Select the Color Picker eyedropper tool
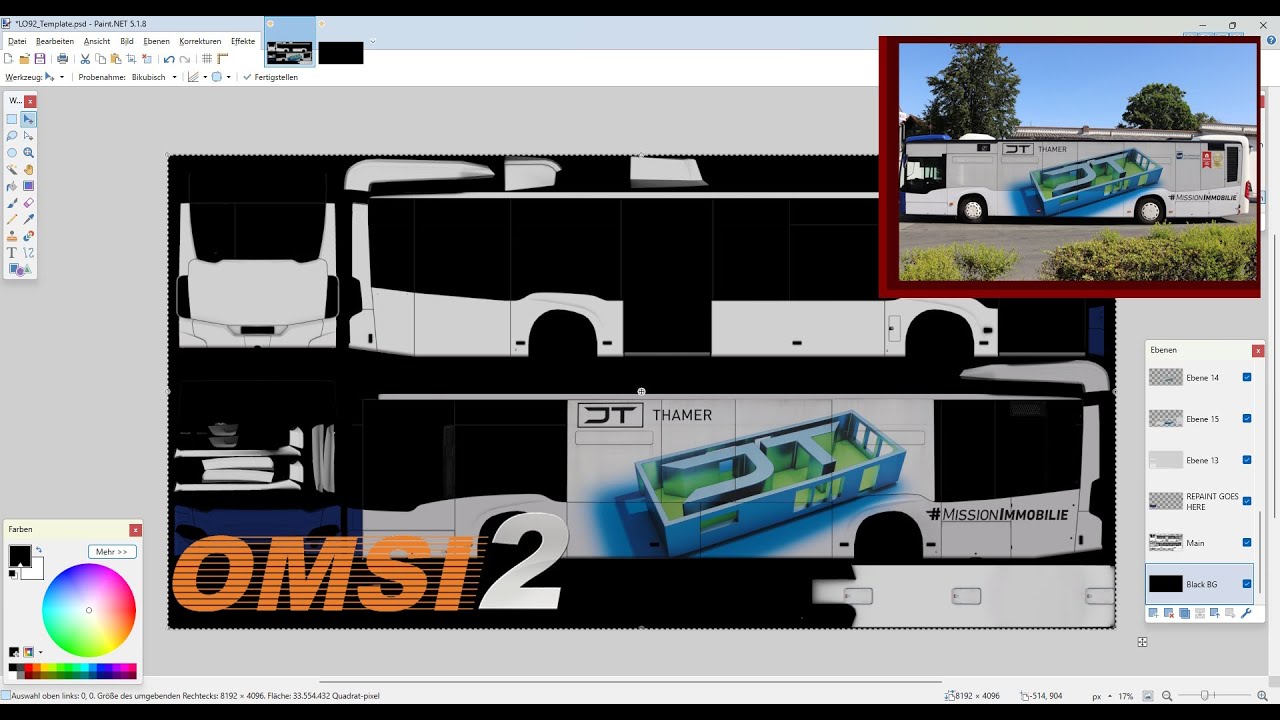Viewport: 1280px width, 720px height. (29, 219)
